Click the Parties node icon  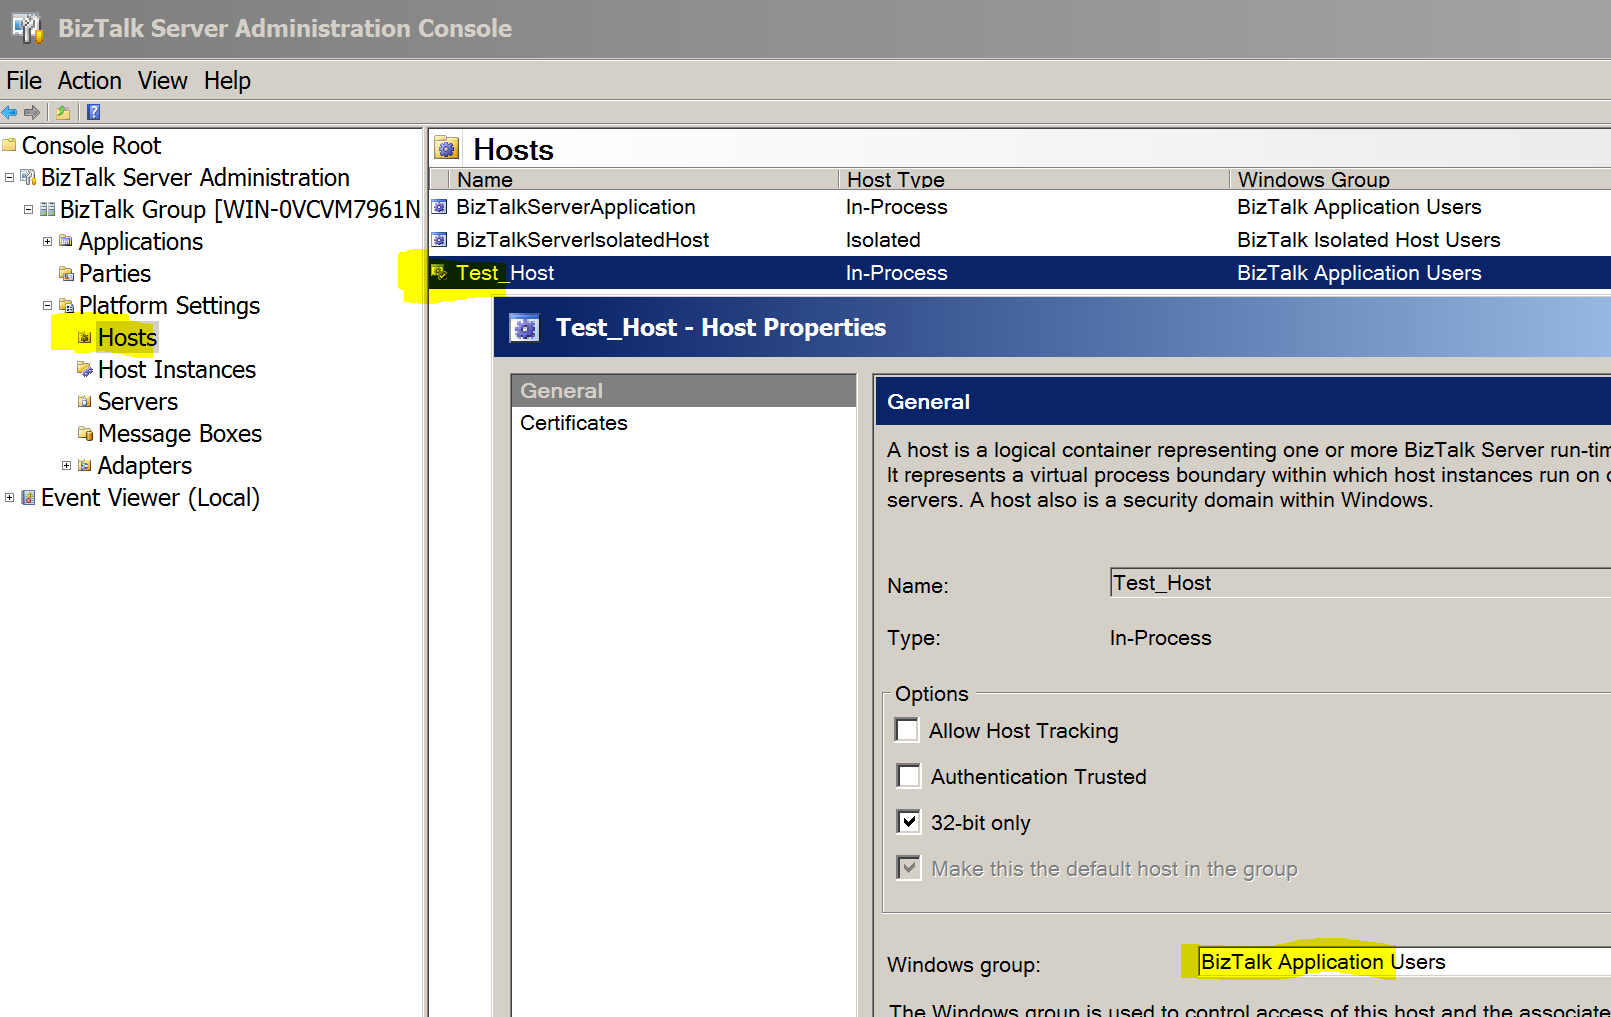(66, 273)
